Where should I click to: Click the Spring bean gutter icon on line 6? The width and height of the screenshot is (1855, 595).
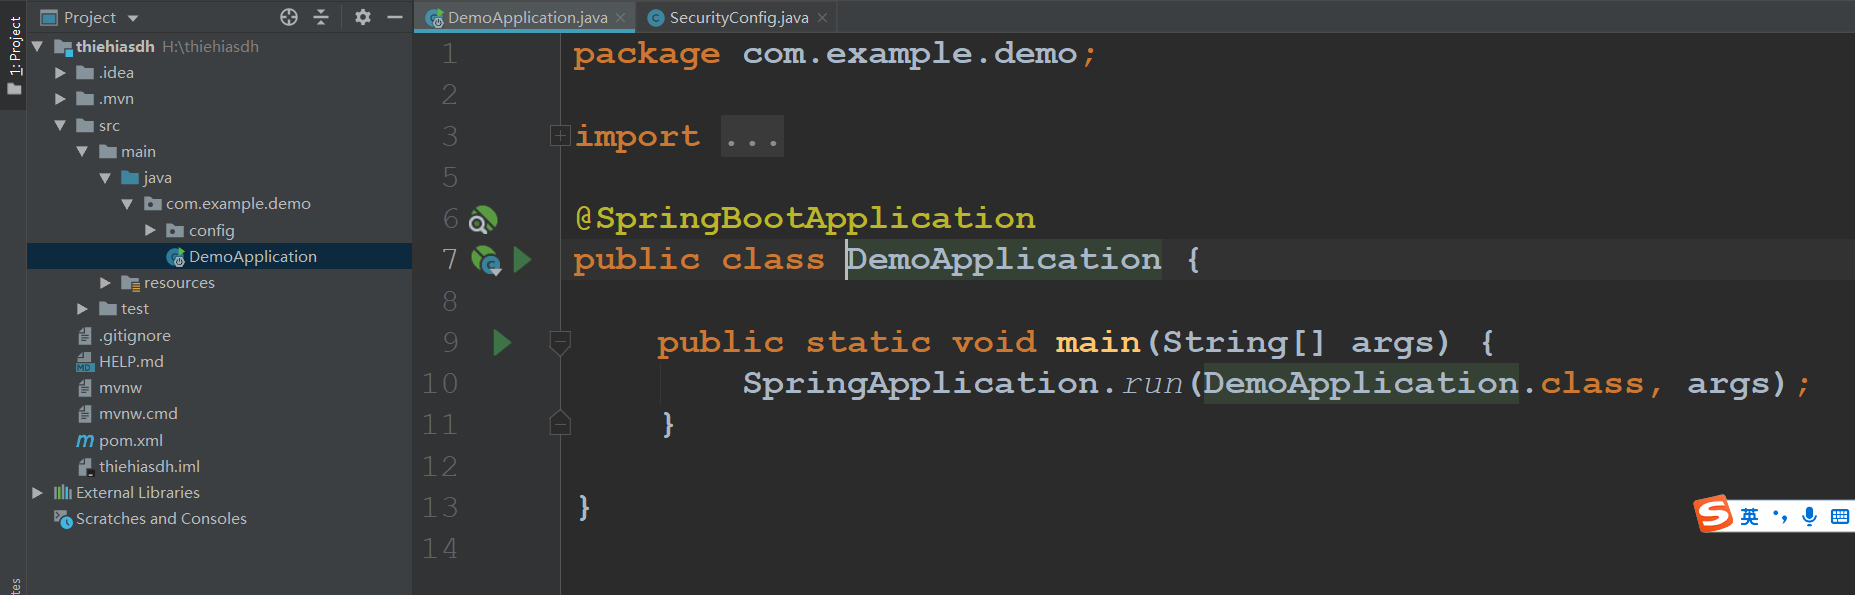tap(483, 219)
